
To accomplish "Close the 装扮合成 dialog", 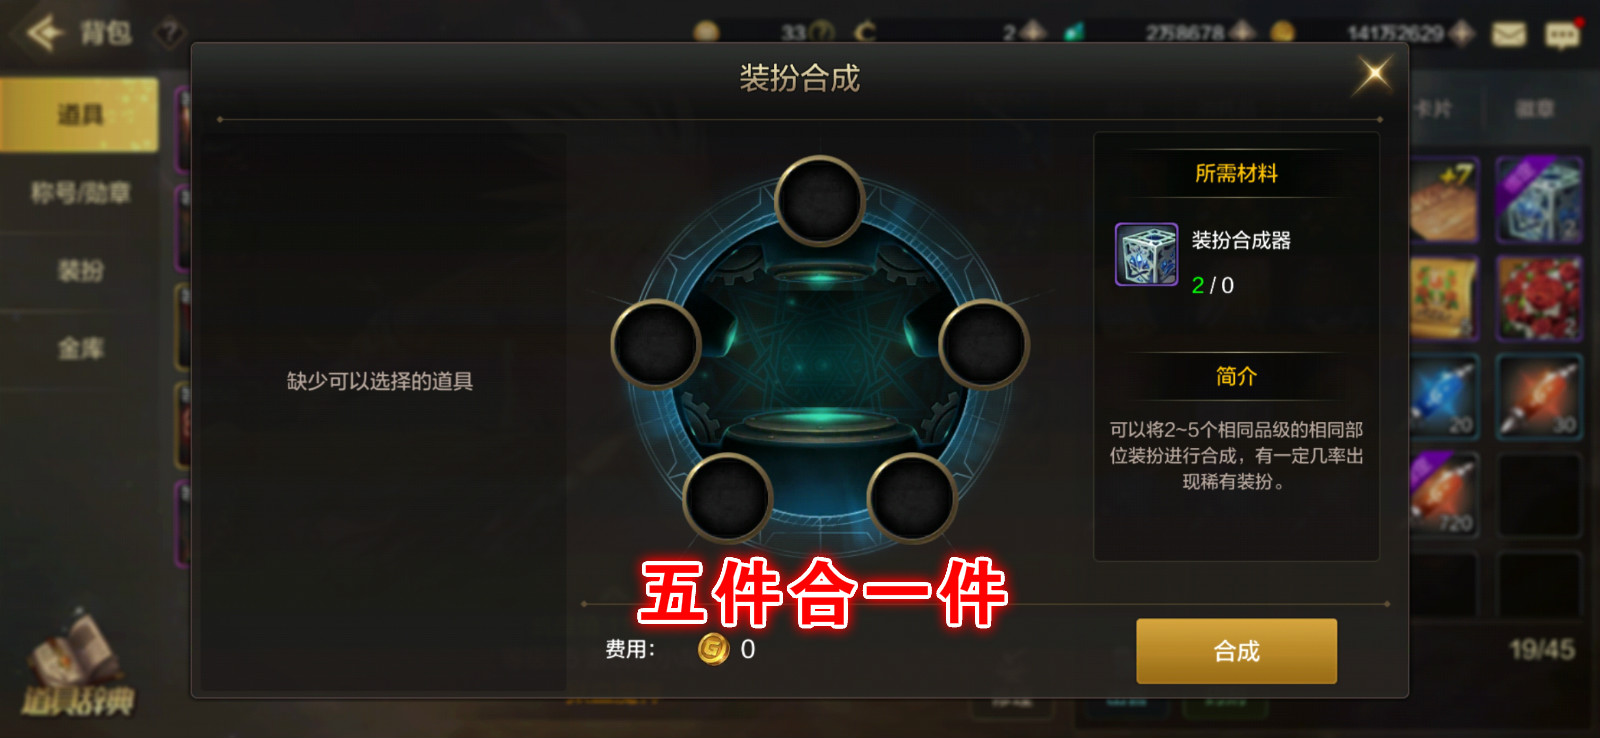I will 1373,74.
